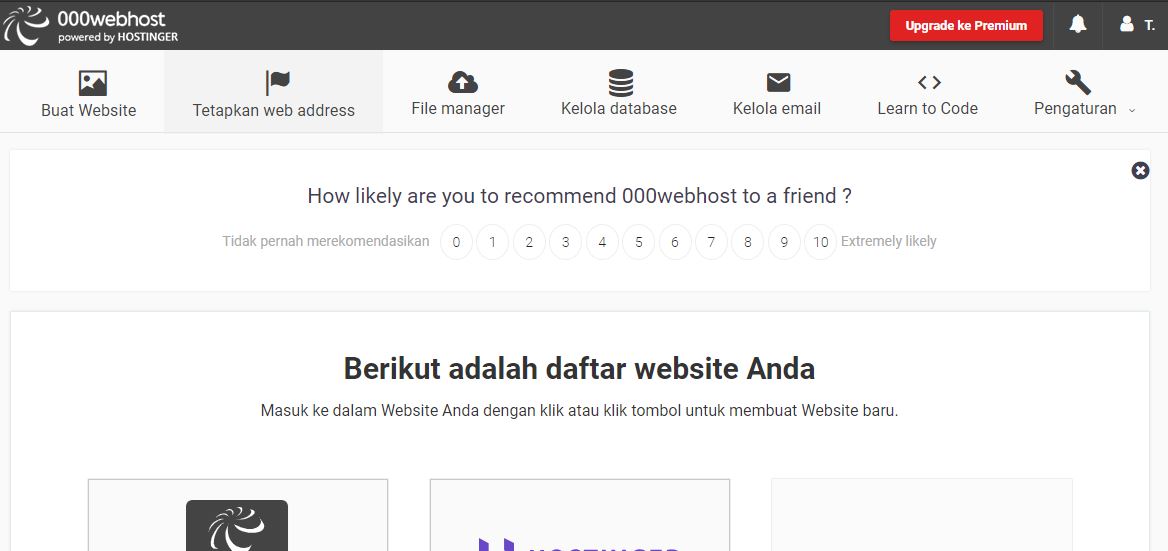Click 'powered by HOSTINGER' text
Viewport: 1168px width, 551px height.
coord(118,37)
